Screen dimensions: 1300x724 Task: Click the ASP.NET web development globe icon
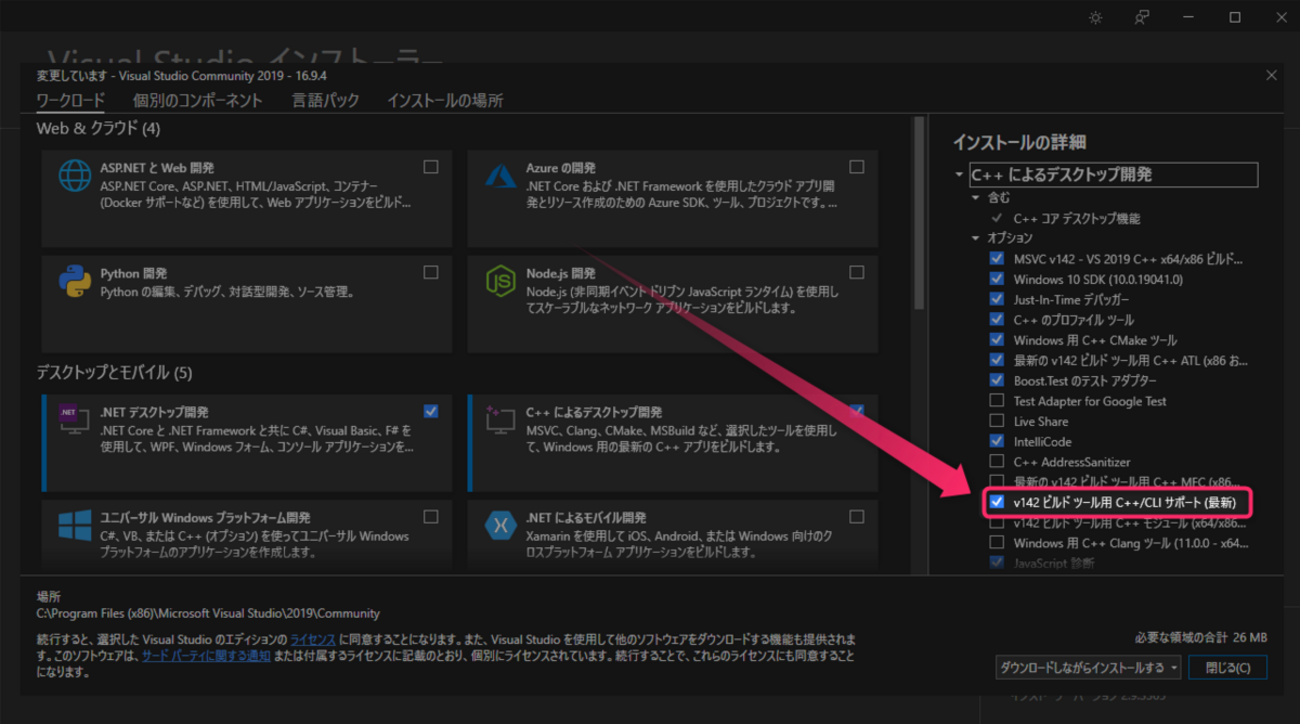click(75, 175)
